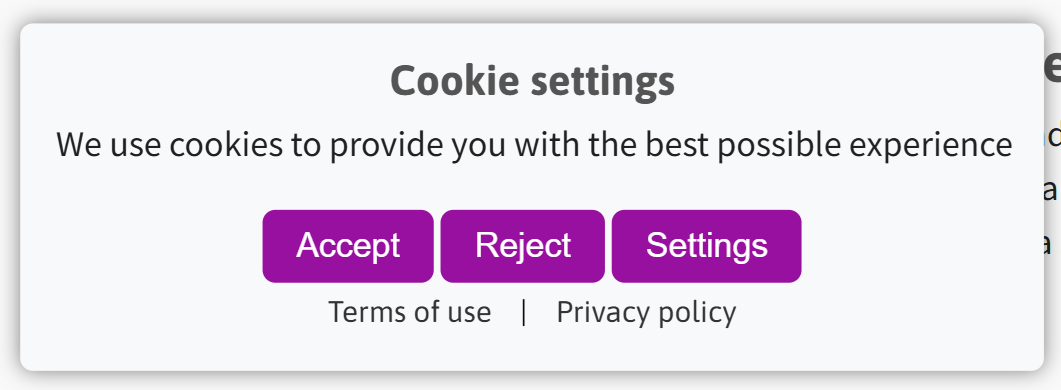Open the Privacy policy link
This screenshot has width=1061, height=390.
646,313
